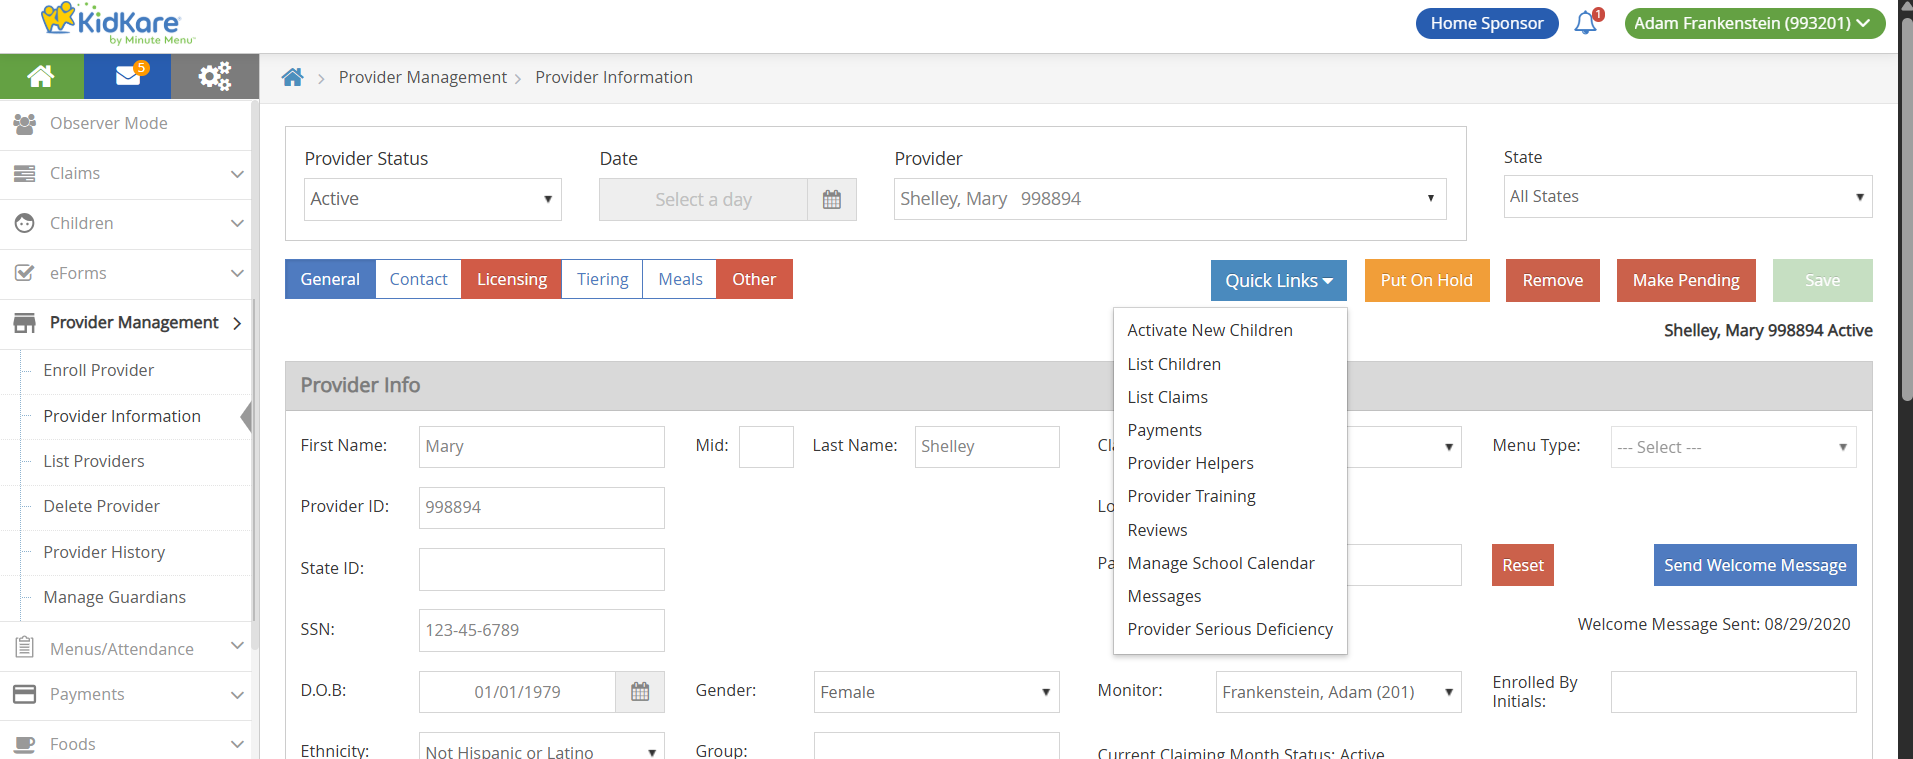Screen dimensions: 1913x759
Task: Click the Observer Mode sidebar icon
Action: 25,124
